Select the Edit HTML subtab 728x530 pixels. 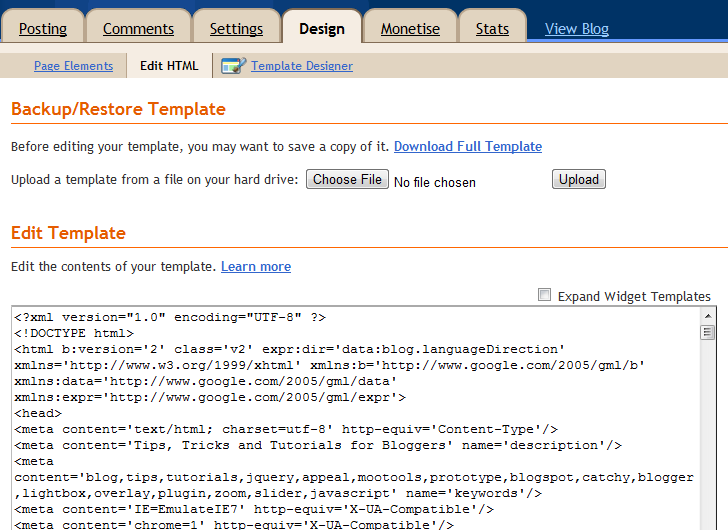(x=169, y=66)
